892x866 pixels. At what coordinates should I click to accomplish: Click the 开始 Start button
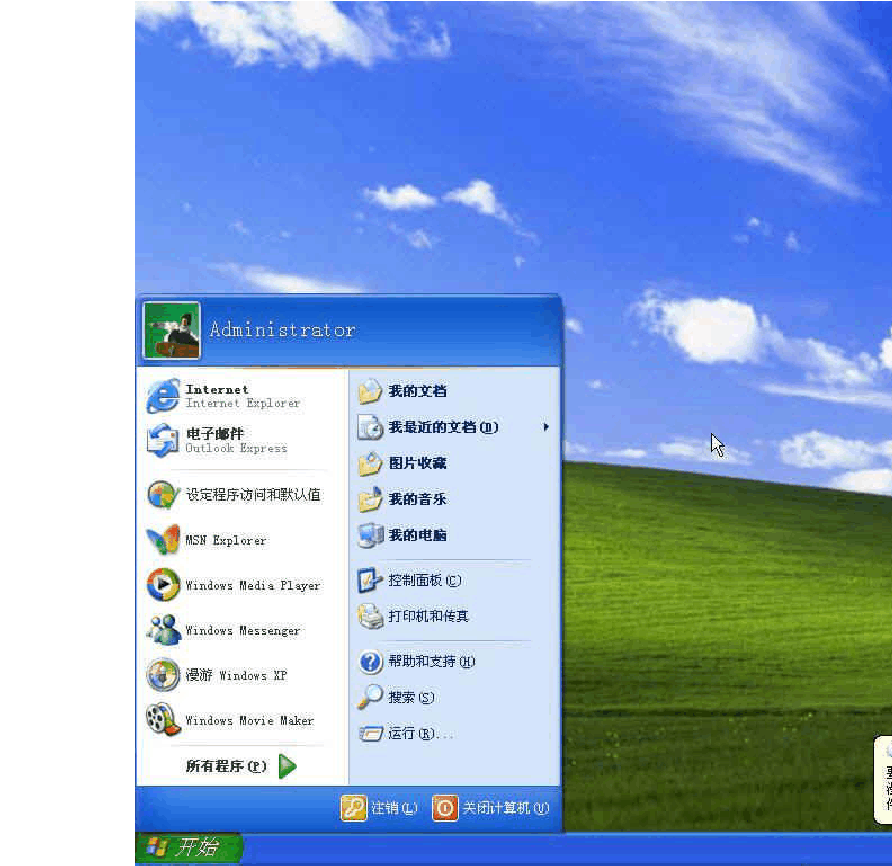[189, 848]
